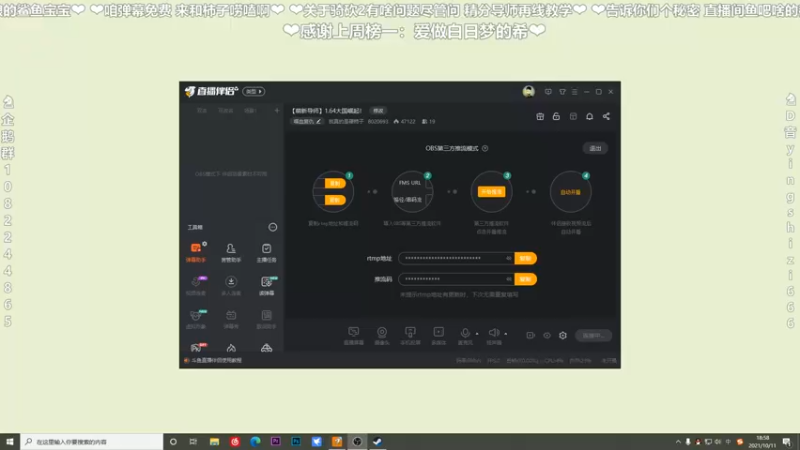The width and height of the screenshot is (800, 450).
Task: Open the 主播任务 tool icon
Action: click(266, 252)
